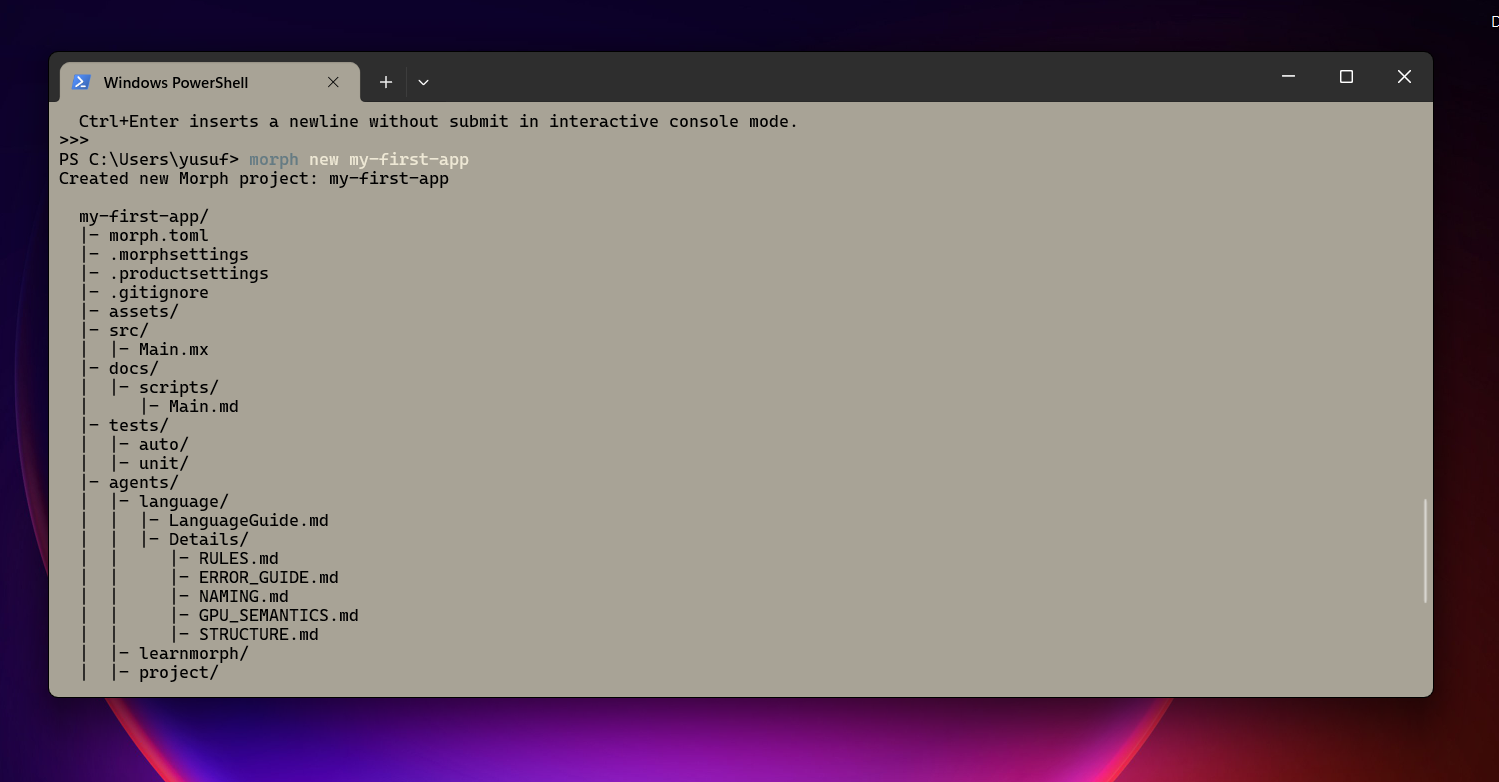Maximize the terminal window

[1346, 76]
